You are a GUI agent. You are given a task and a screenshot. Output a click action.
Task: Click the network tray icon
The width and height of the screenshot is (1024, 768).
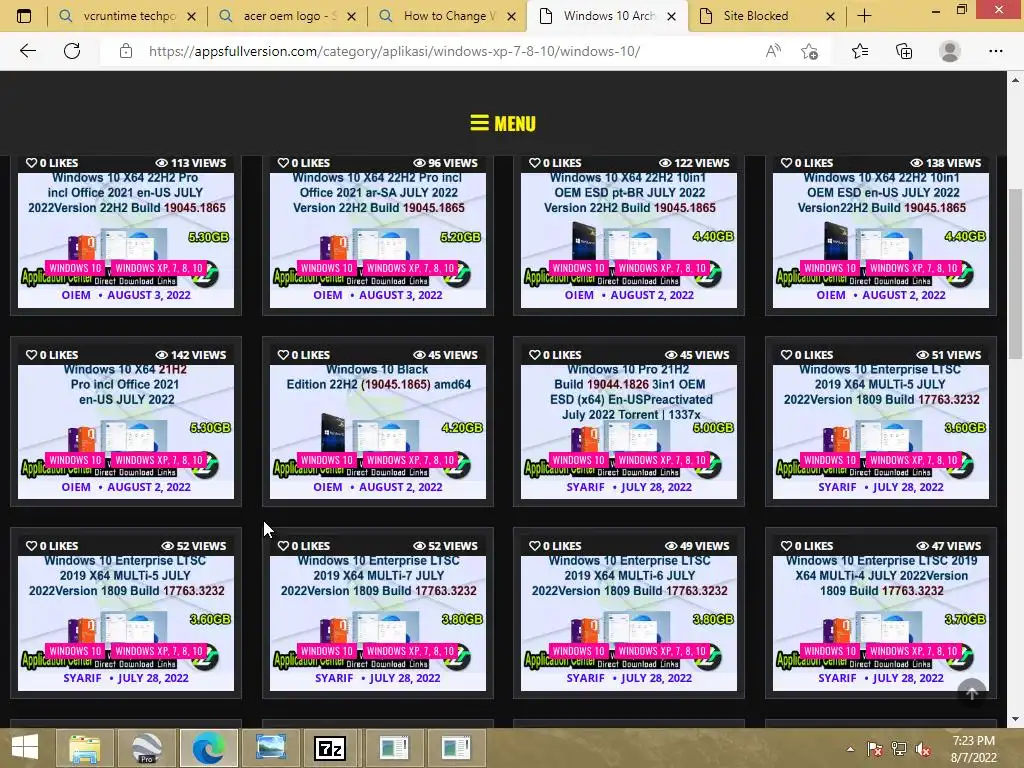click(x=899, y=749)
